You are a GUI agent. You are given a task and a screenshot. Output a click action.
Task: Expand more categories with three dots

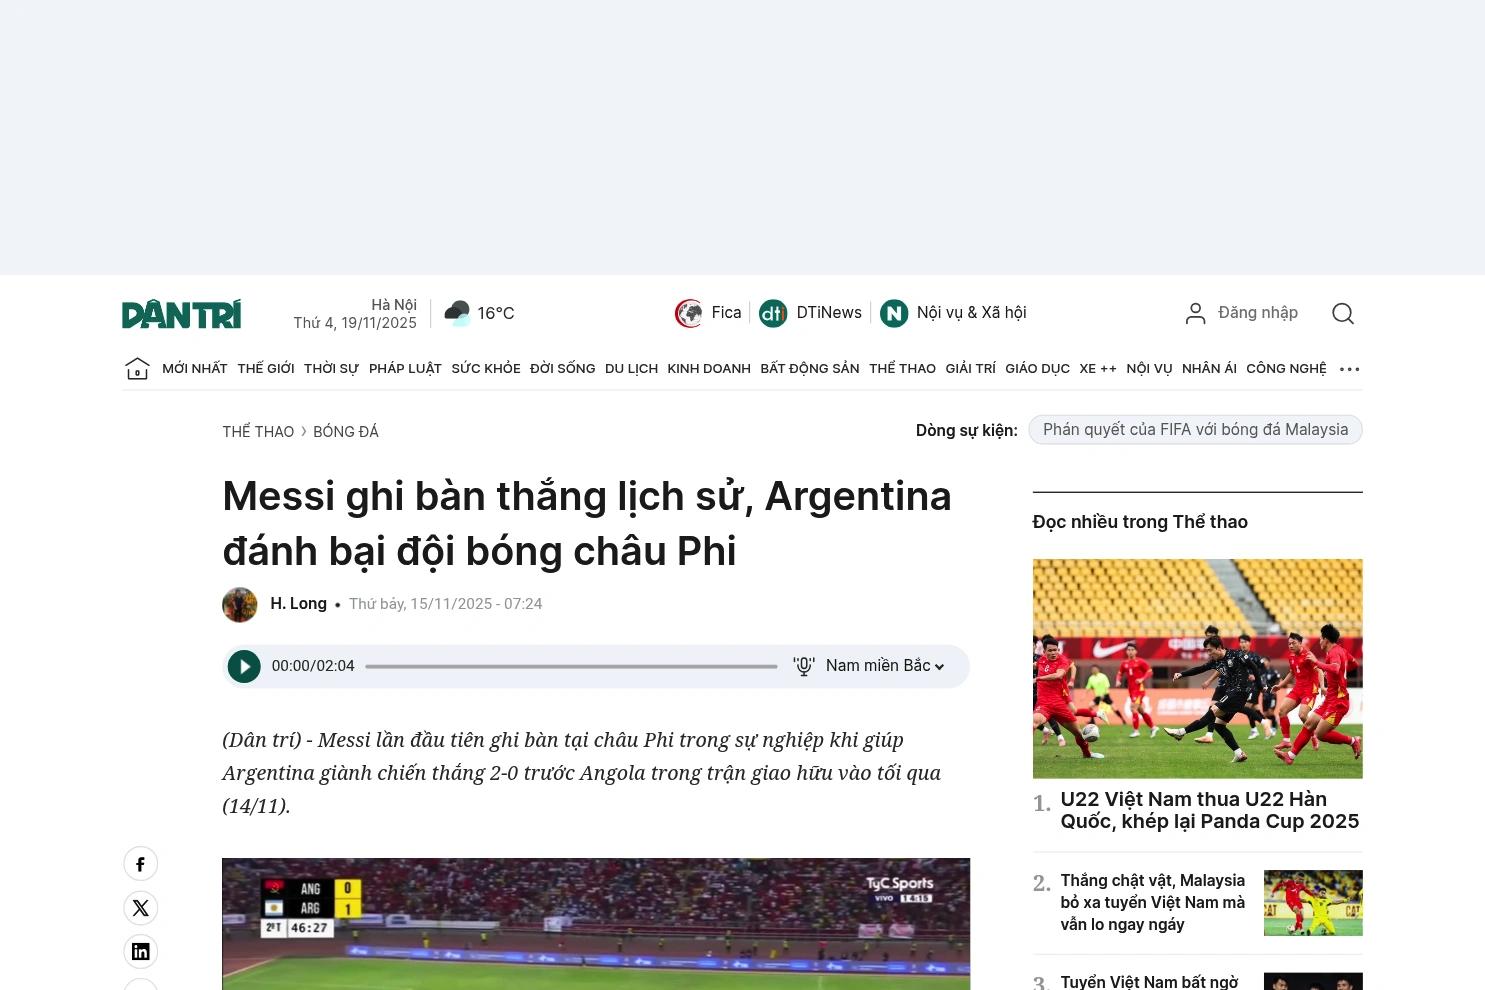tap(1350, 369)
